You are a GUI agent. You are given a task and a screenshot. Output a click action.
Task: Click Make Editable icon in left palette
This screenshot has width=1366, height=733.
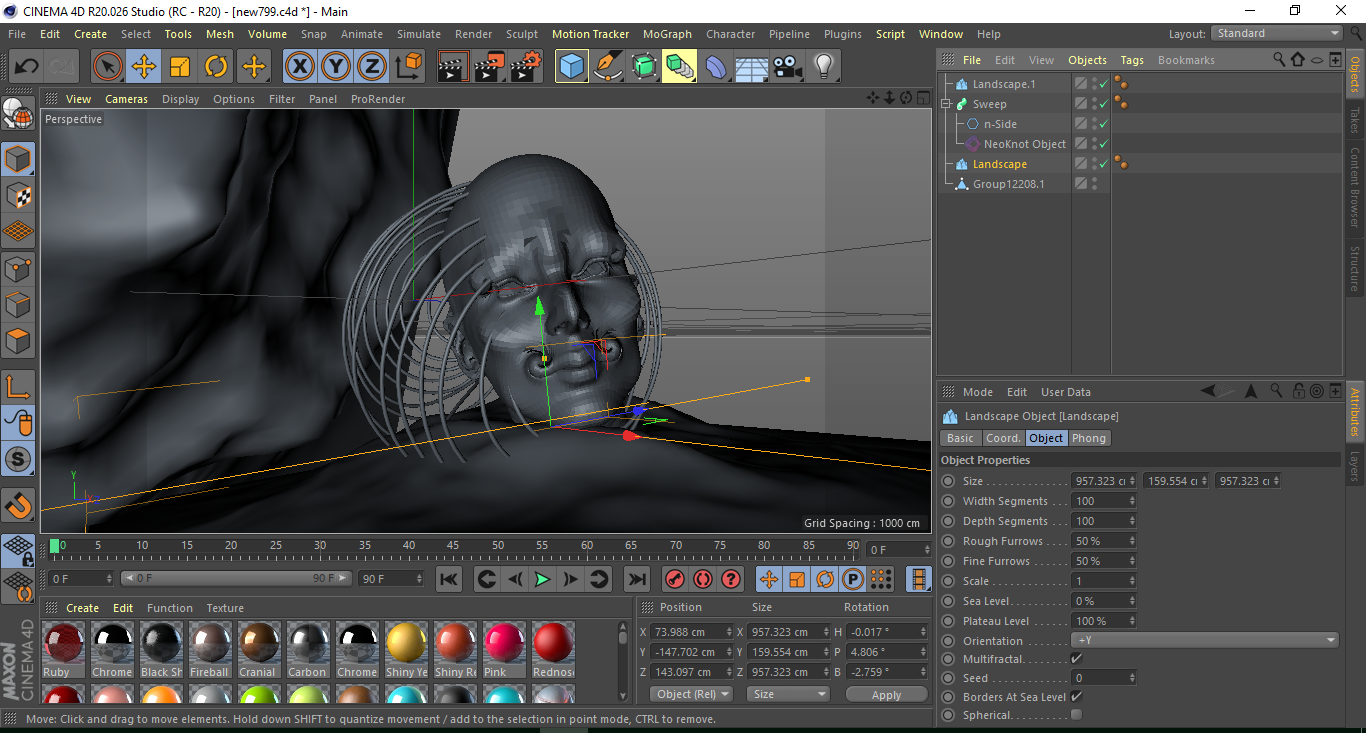click(18, 113)
